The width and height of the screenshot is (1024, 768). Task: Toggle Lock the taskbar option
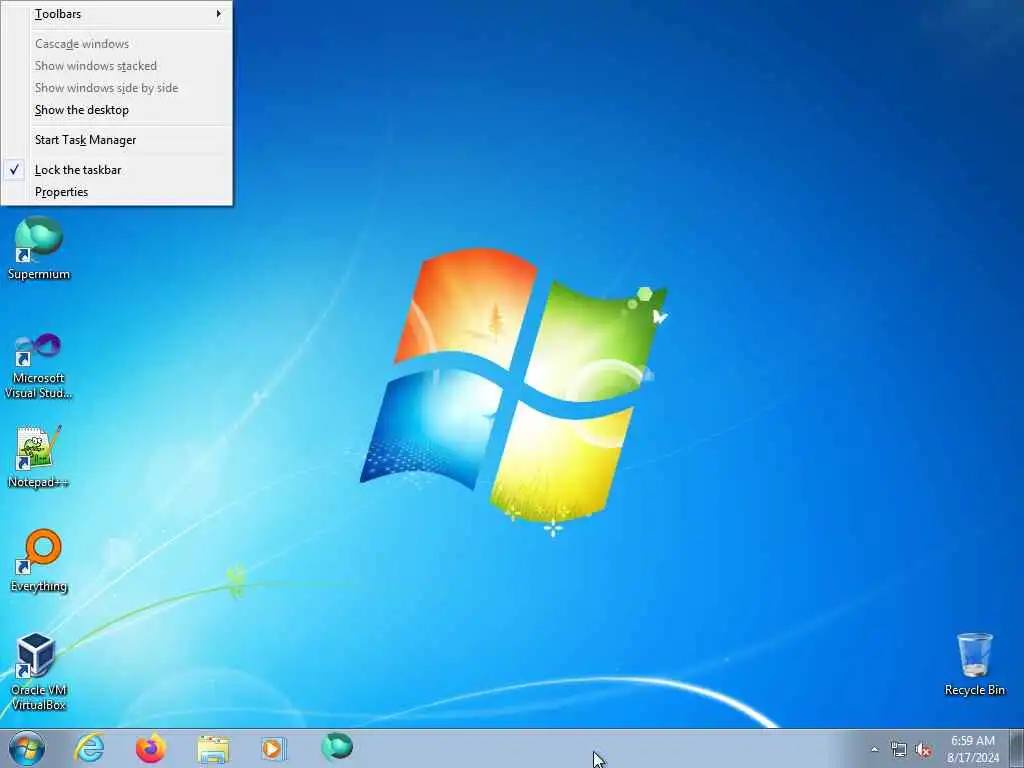117,170
